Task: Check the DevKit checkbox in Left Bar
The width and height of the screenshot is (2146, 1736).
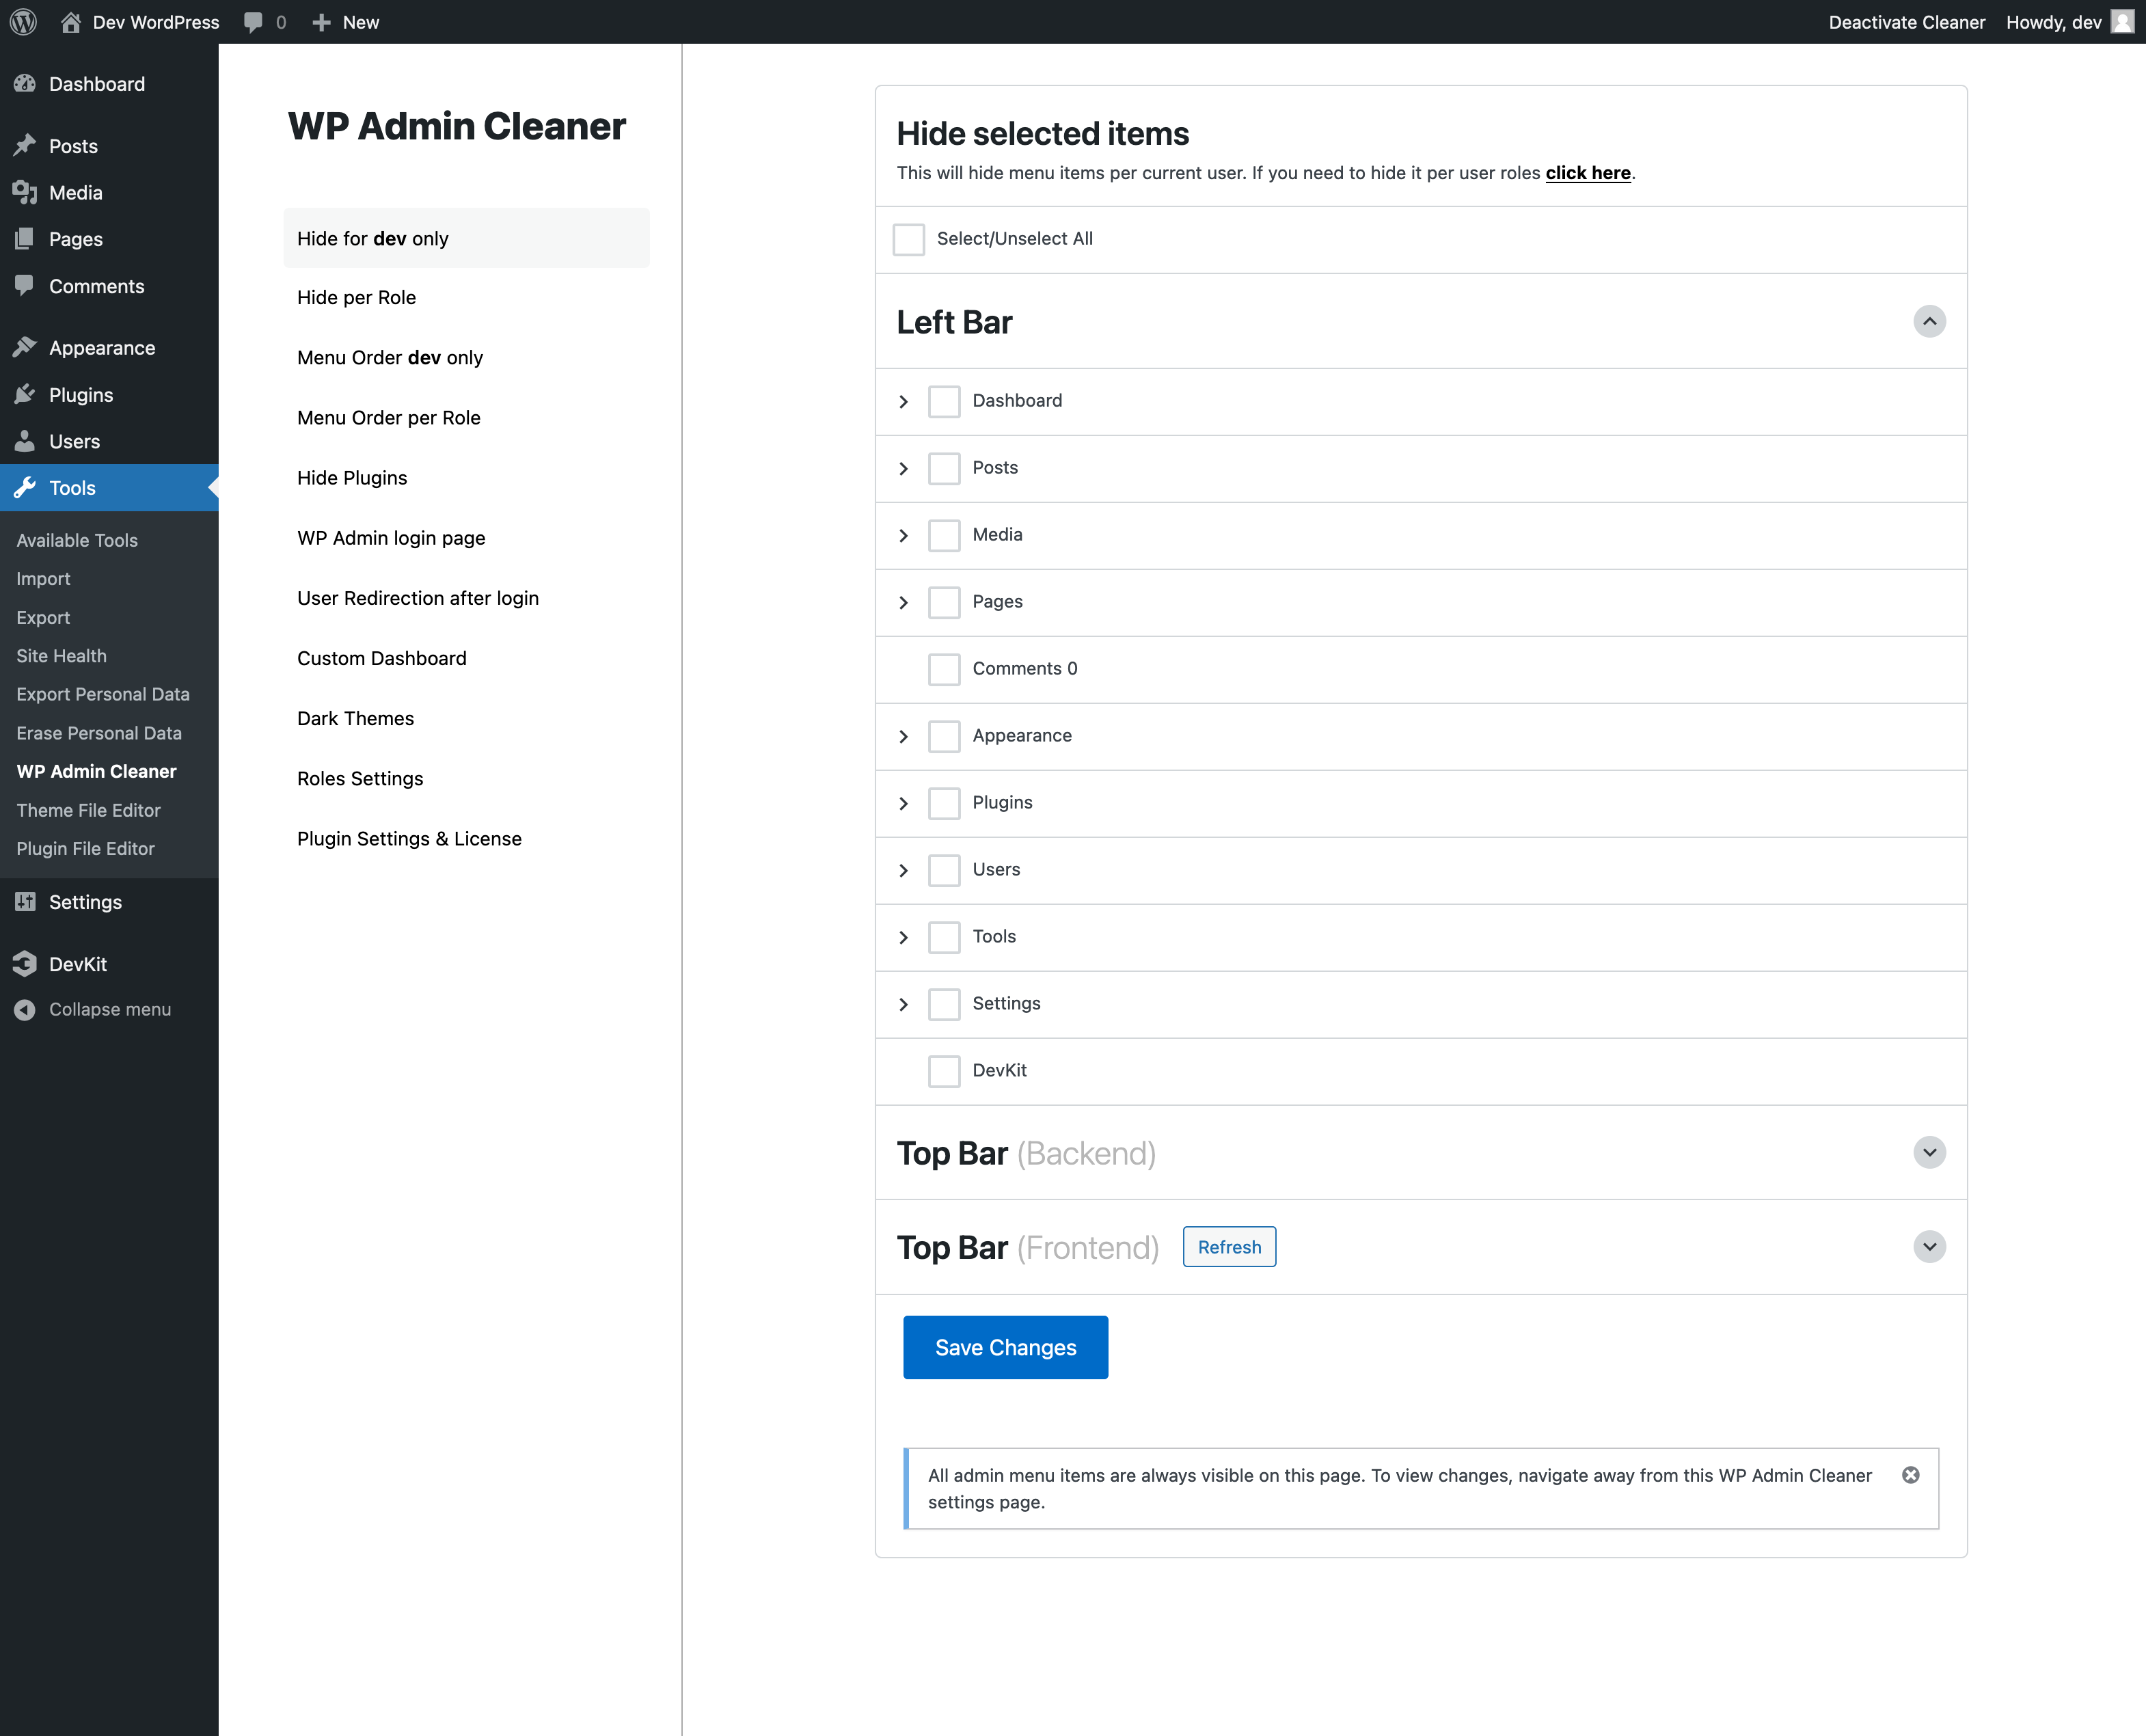Action: click(x=944, y=1071)
